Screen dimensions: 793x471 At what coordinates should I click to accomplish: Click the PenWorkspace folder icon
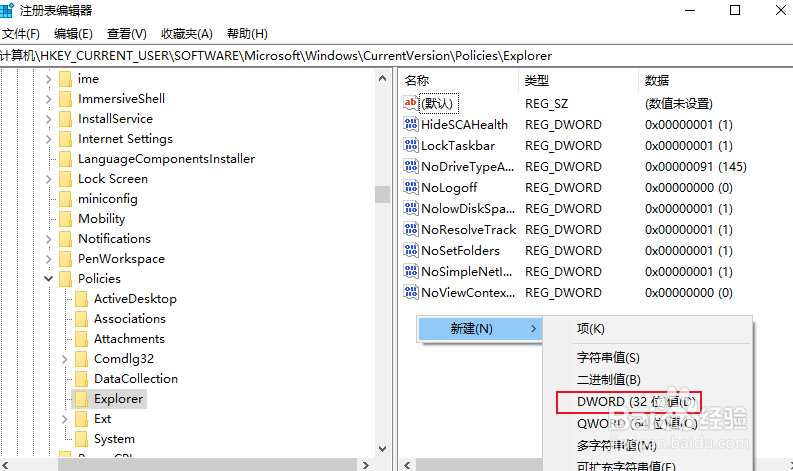(x=65, y=259)
